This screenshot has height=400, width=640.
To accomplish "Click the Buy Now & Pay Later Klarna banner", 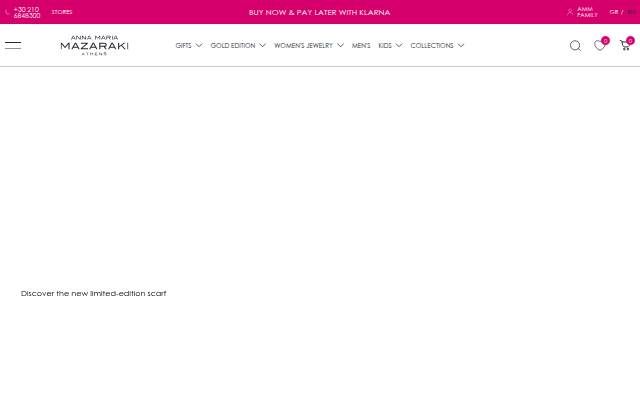I will tap(320, 12).
